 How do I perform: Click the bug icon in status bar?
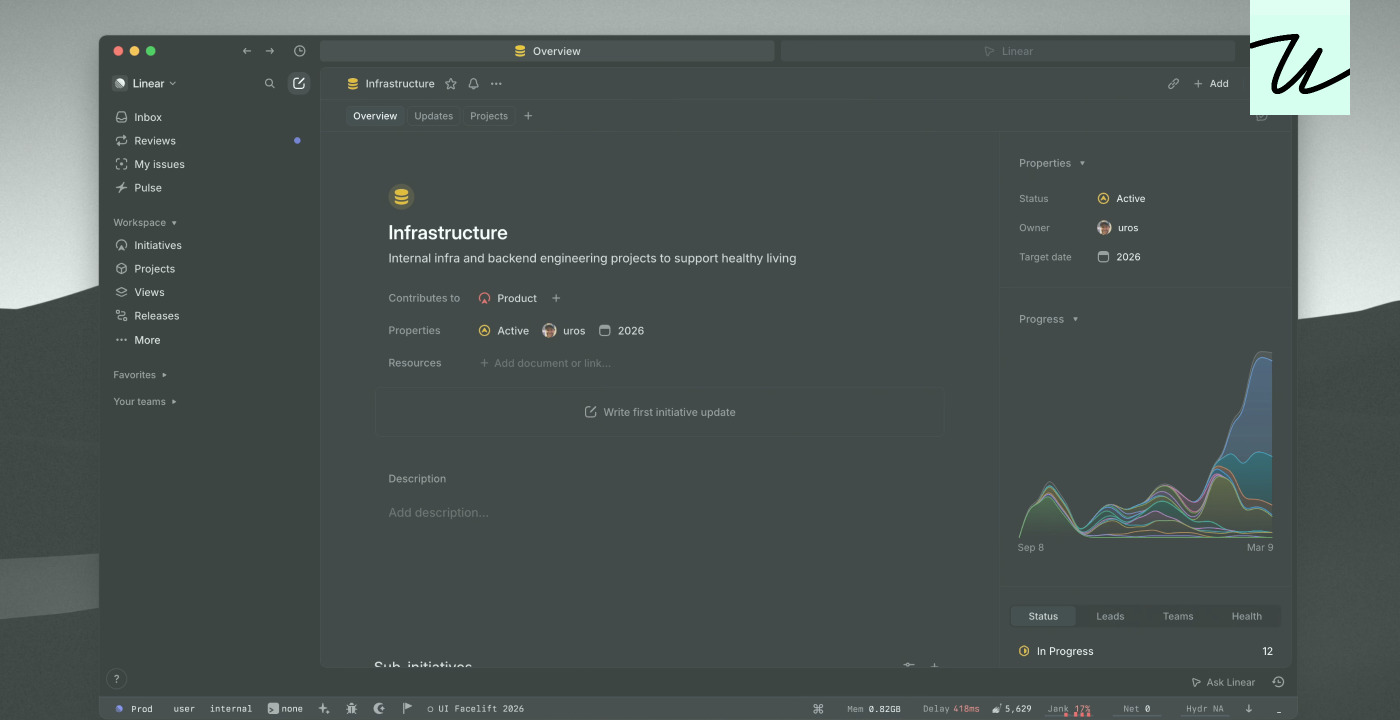point(351,709)
